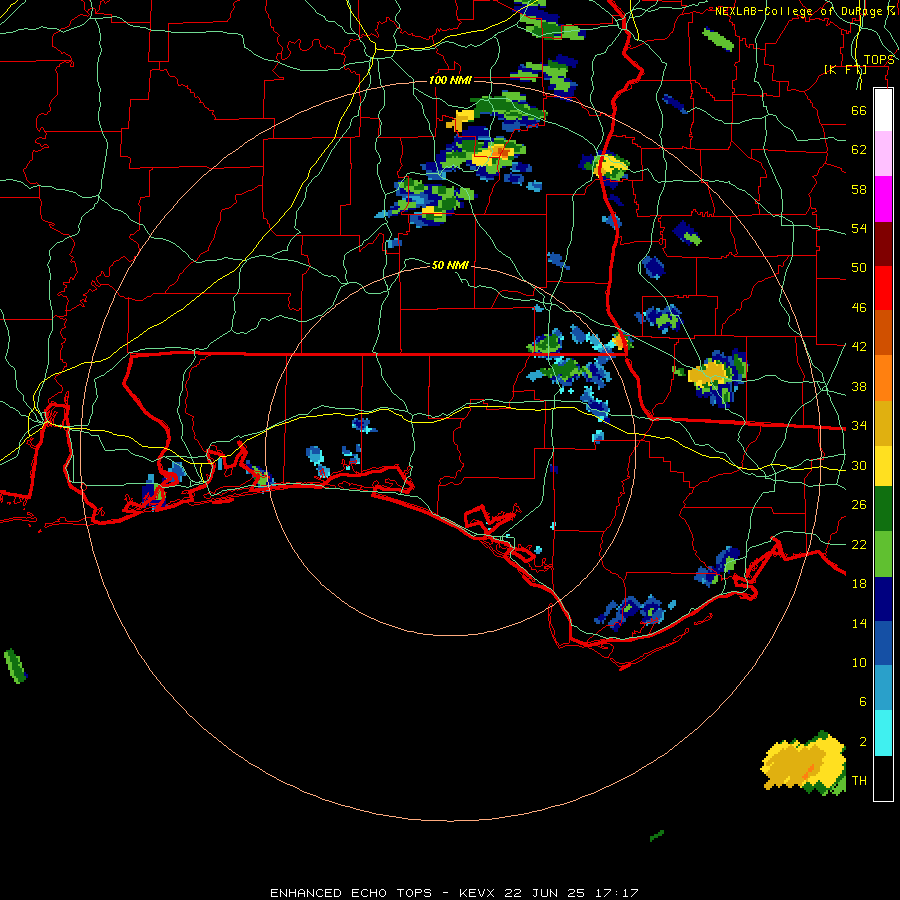Click the "K FT" units label
The width and height of the screenshot is (900, 900).
click(845, 69)
